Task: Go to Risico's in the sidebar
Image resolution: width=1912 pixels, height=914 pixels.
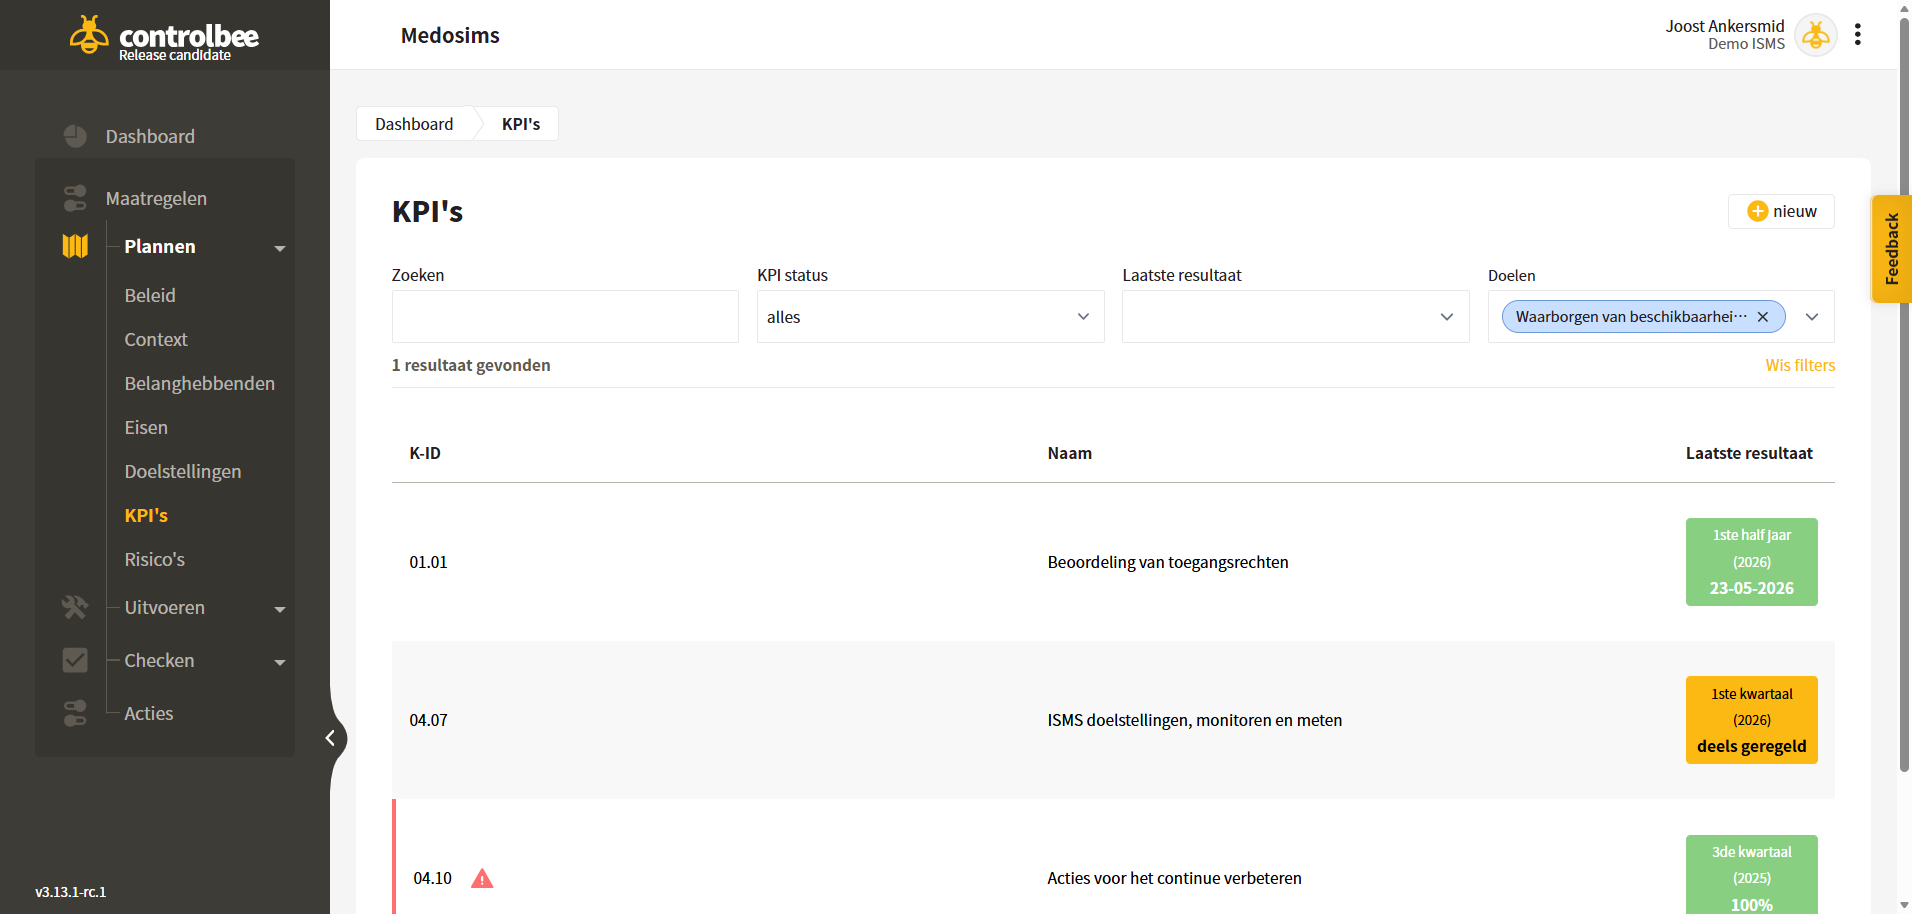Action: tap(155, 559)
